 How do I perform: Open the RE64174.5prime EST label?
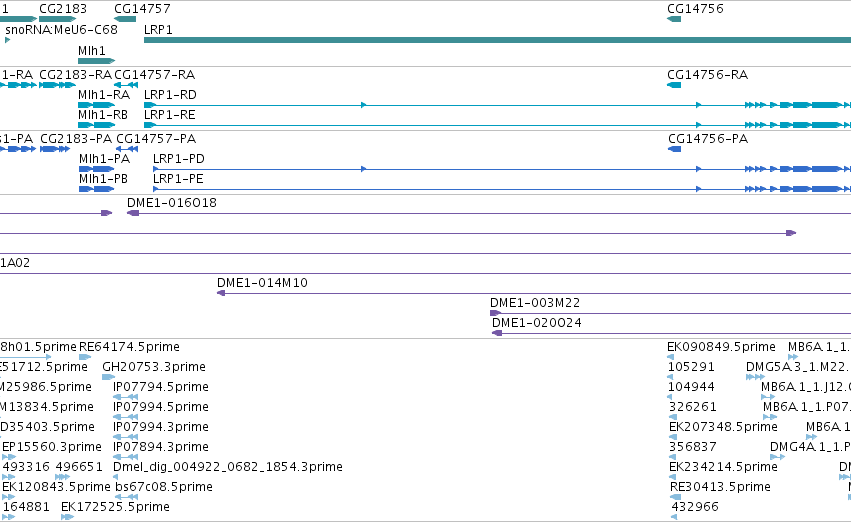pos(129,347)
